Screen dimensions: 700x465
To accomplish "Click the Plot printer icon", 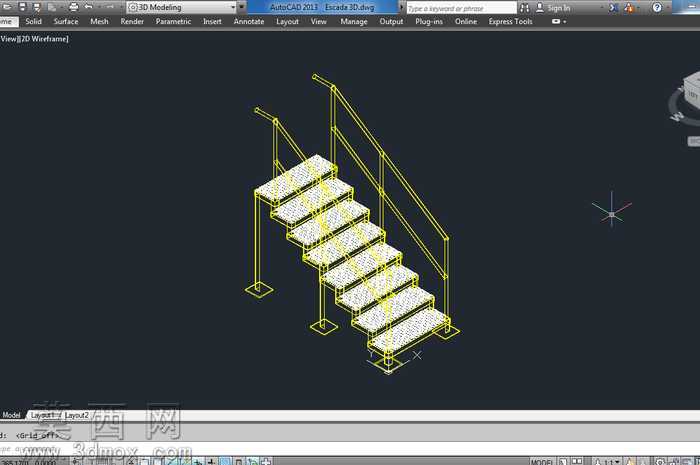I will coord(74,7).
